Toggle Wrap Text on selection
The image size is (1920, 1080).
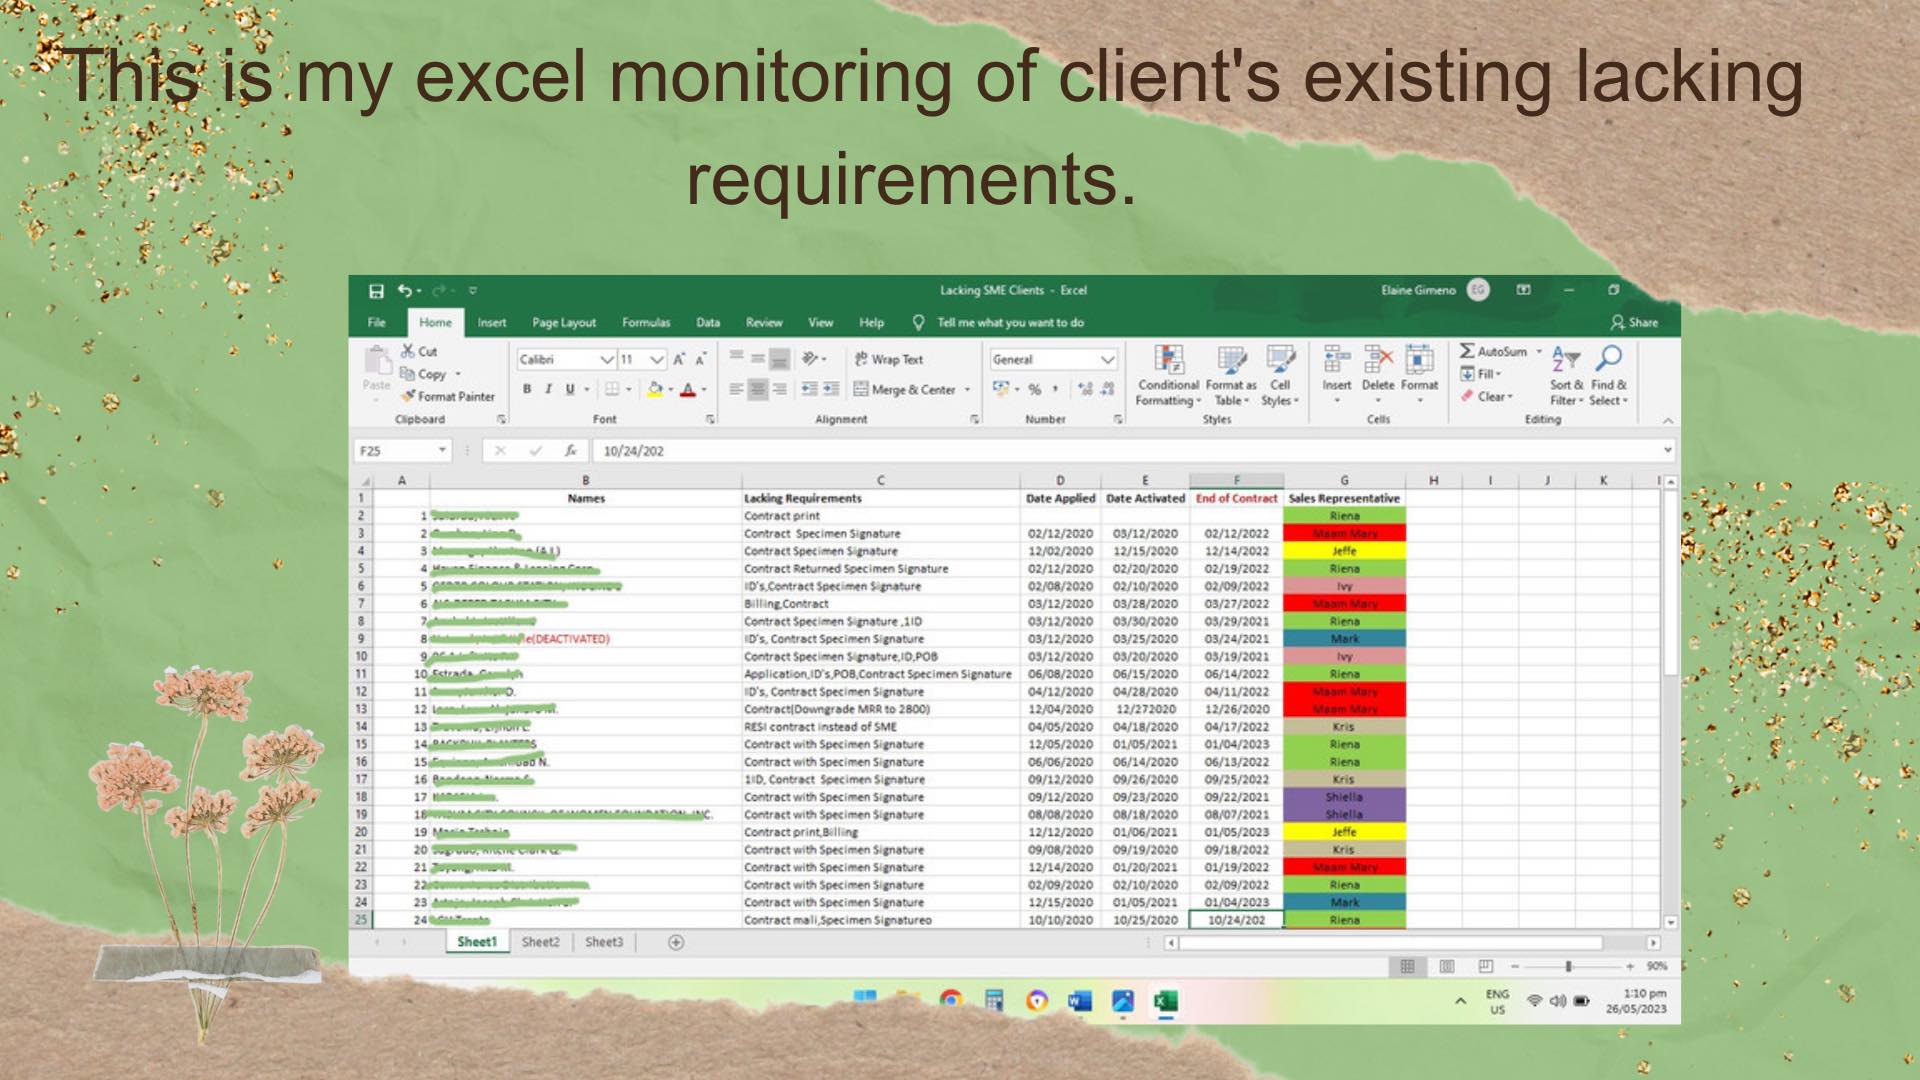click(889, 359)
